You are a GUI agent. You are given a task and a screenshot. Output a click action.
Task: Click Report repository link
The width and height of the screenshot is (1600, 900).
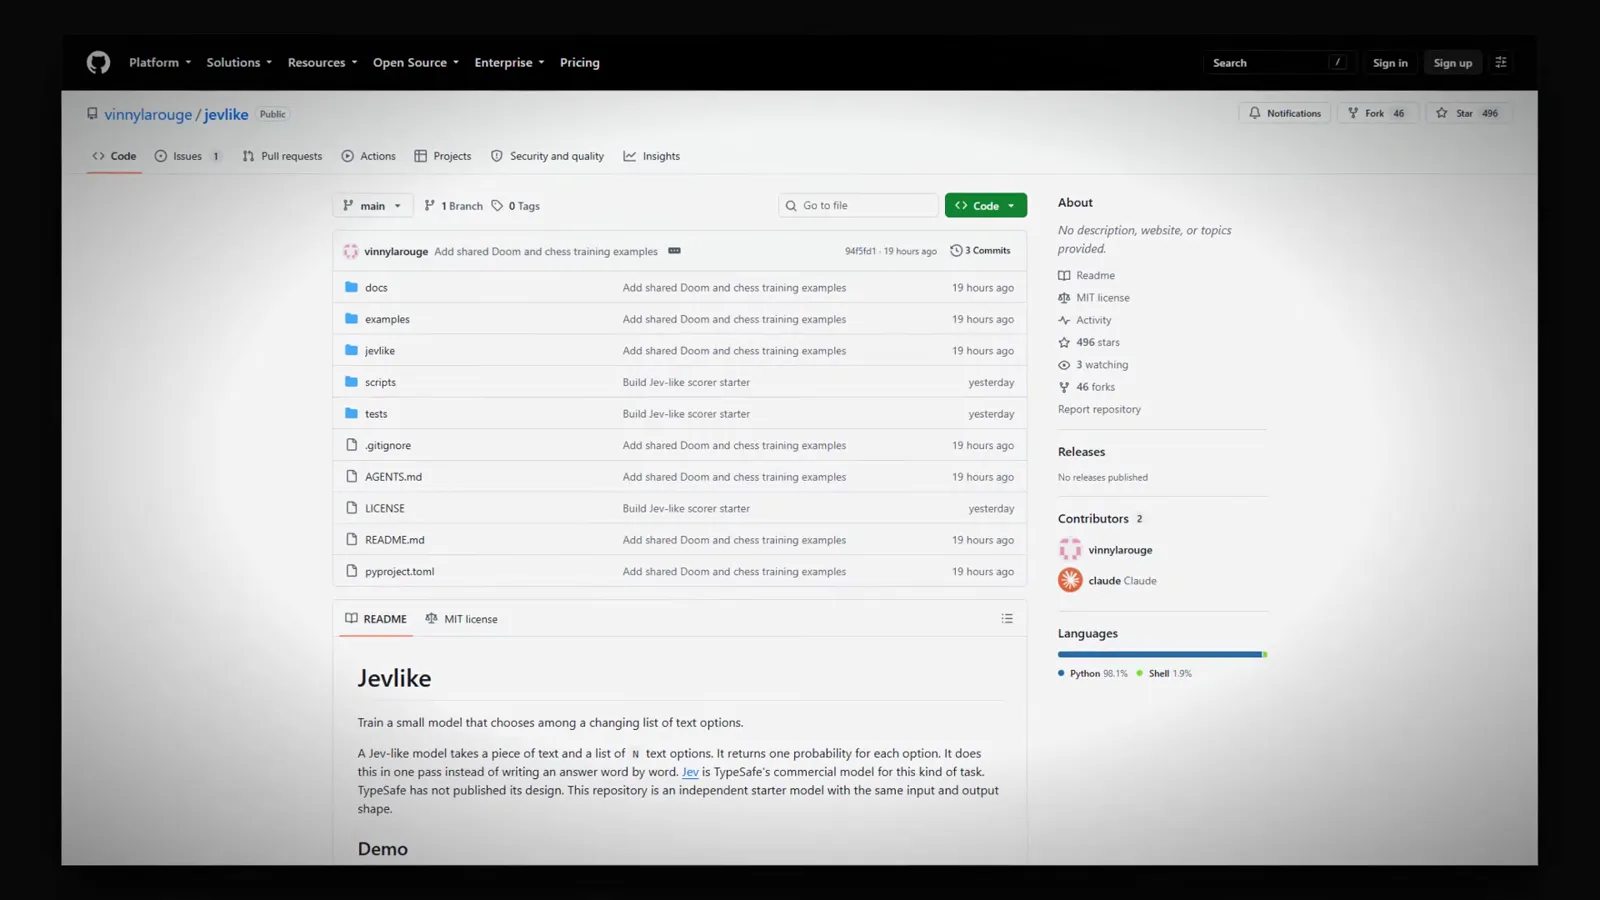(x=1099, y=409)
